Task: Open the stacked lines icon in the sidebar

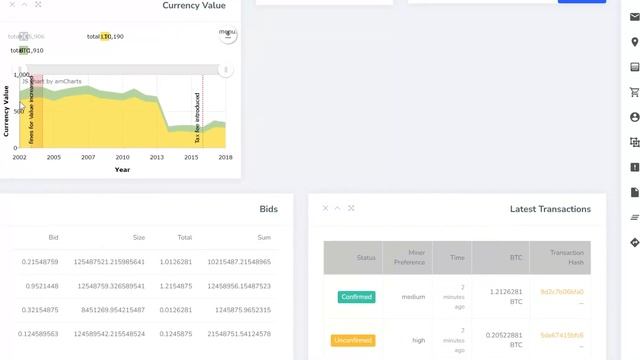Action: click(635, 217)
